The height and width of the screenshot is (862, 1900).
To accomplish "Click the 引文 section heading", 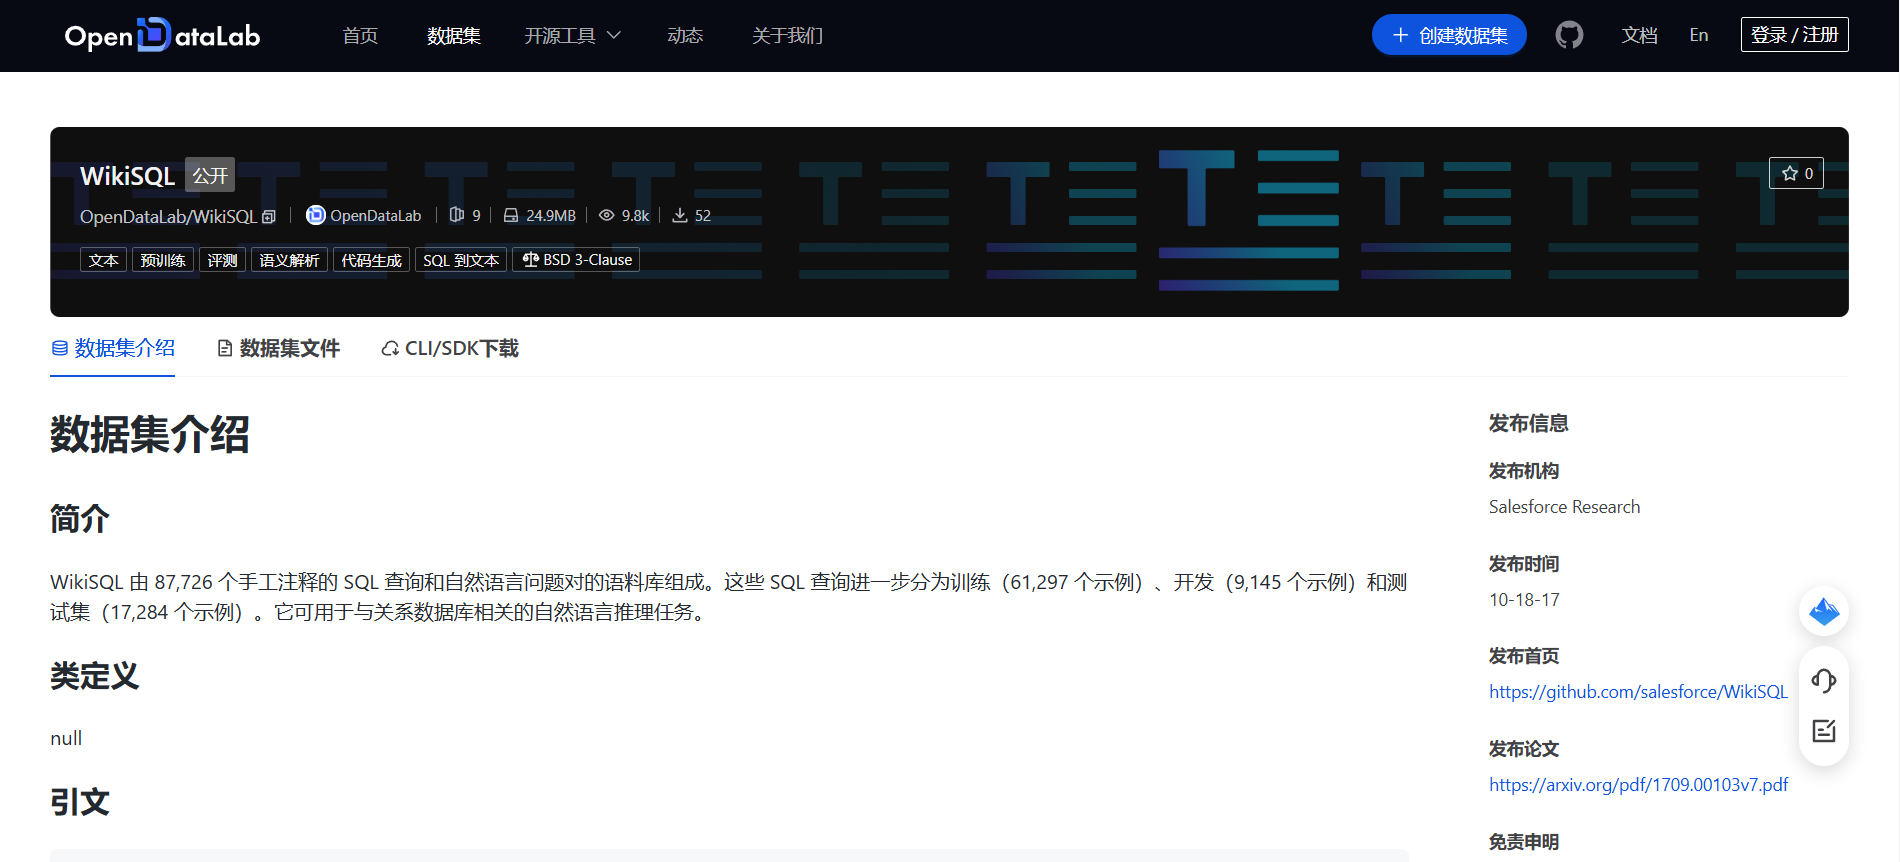I will coord(80,802).
